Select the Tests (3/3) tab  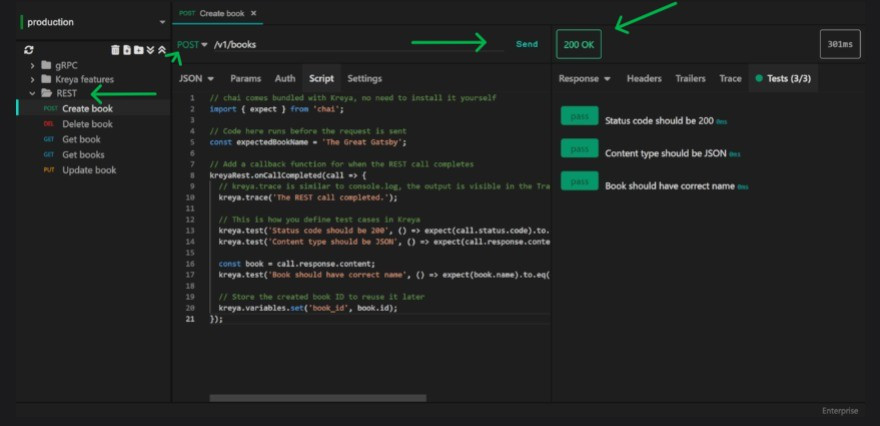[783, 79]
